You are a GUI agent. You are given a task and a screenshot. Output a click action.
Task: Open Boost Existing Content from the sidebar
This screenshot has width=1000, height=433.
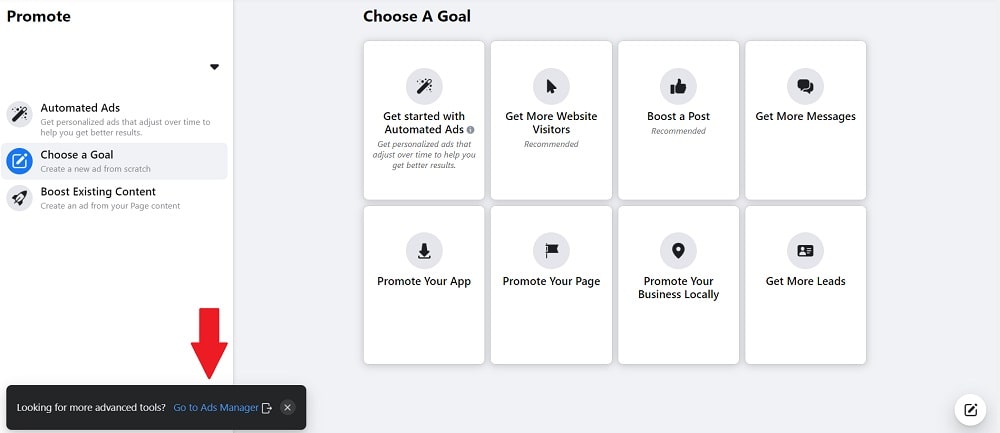click(x=114, y=198)
